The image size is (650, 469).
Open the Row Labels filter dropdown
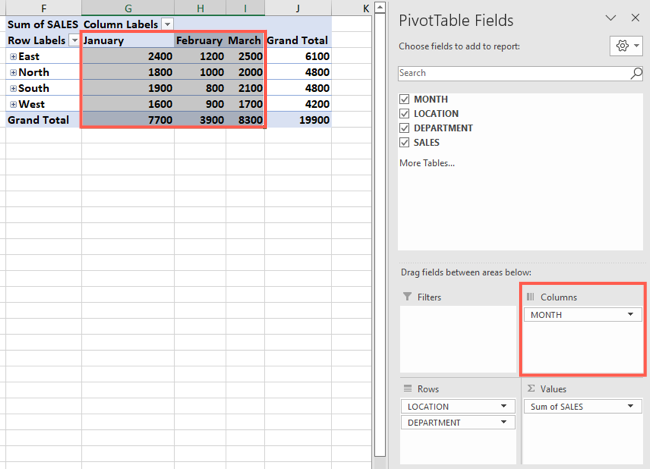[x=74, y=40]
